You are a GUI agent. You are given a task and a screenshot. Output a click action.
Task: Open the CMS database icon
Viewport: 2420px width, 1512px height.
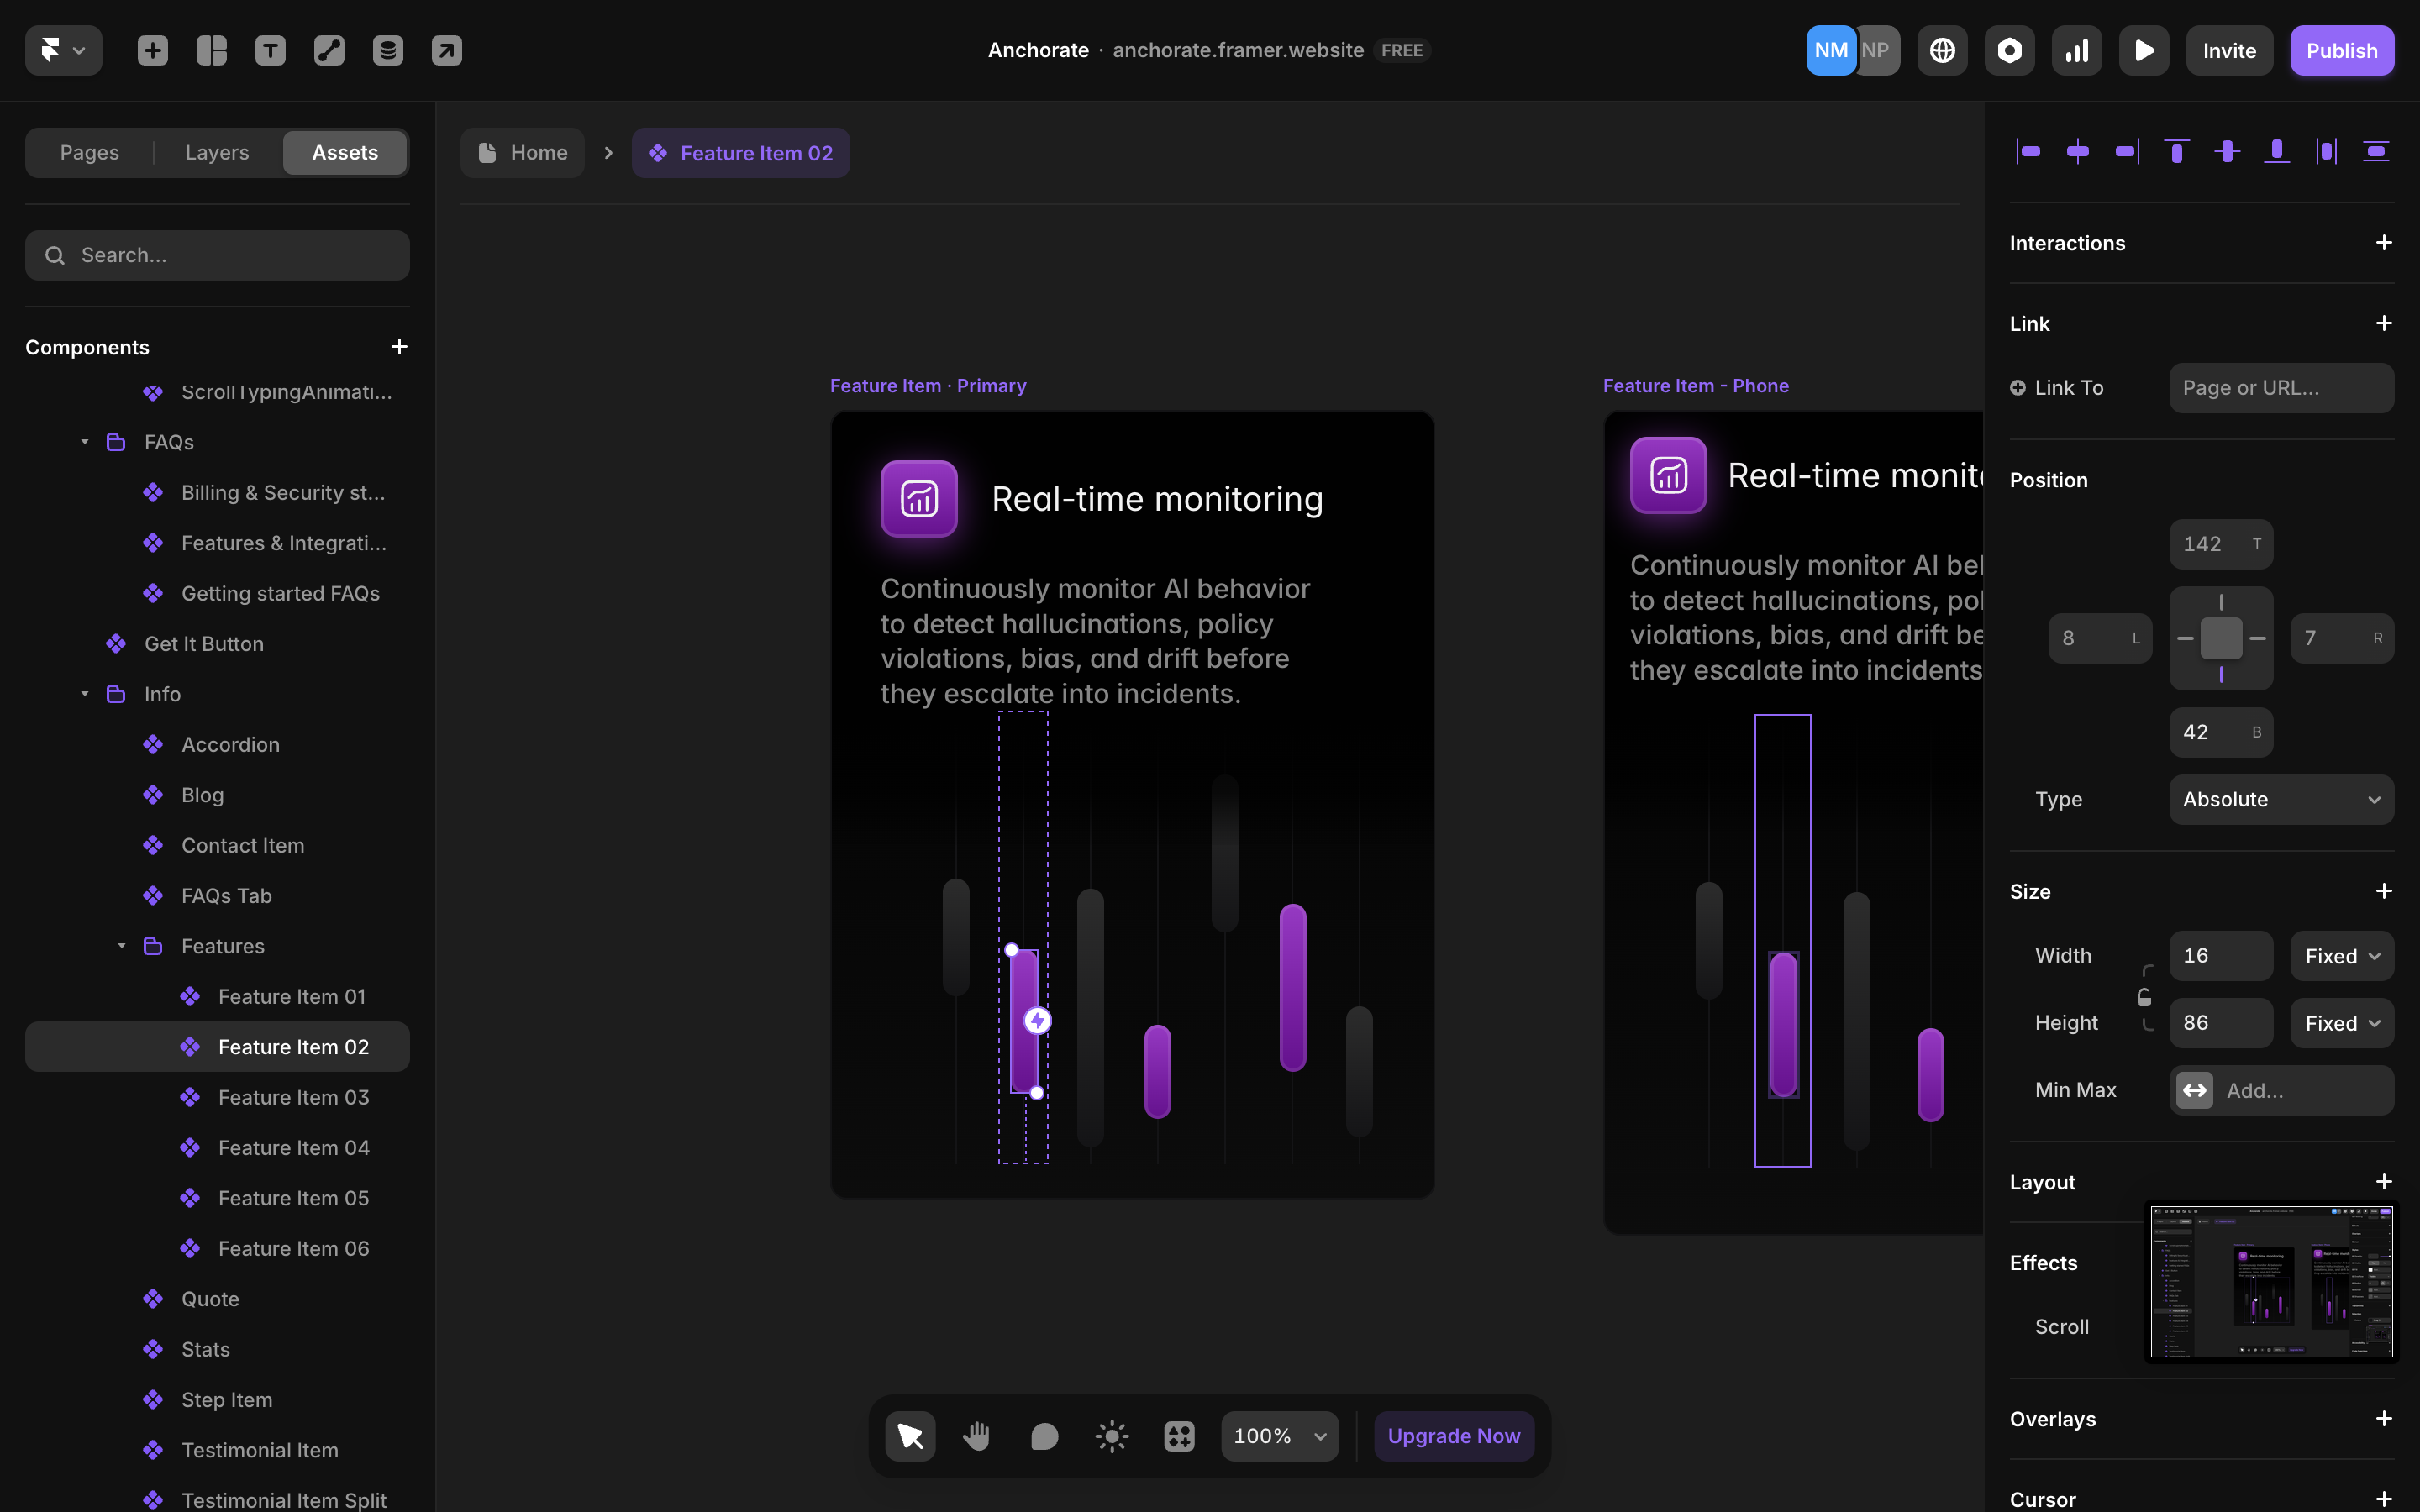coord(388,50)
